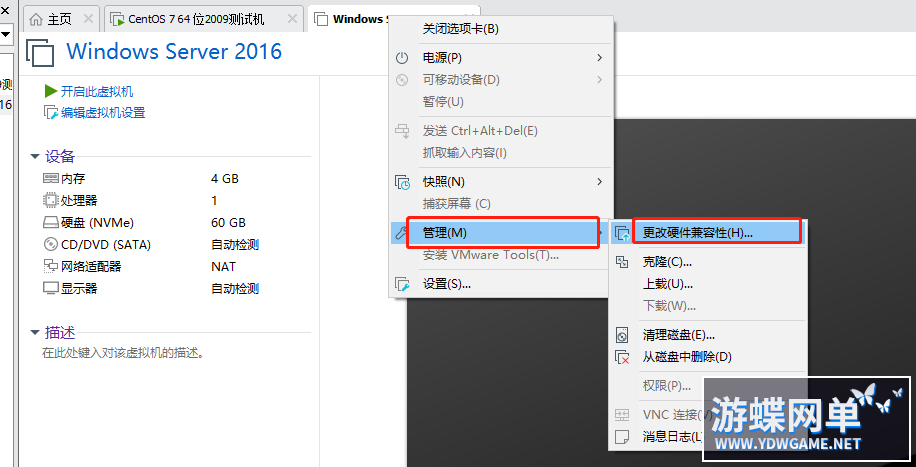The image size is (916, 467).
Task: Click the 显示器 自动检测 value
Action: [x=235, y=288]
